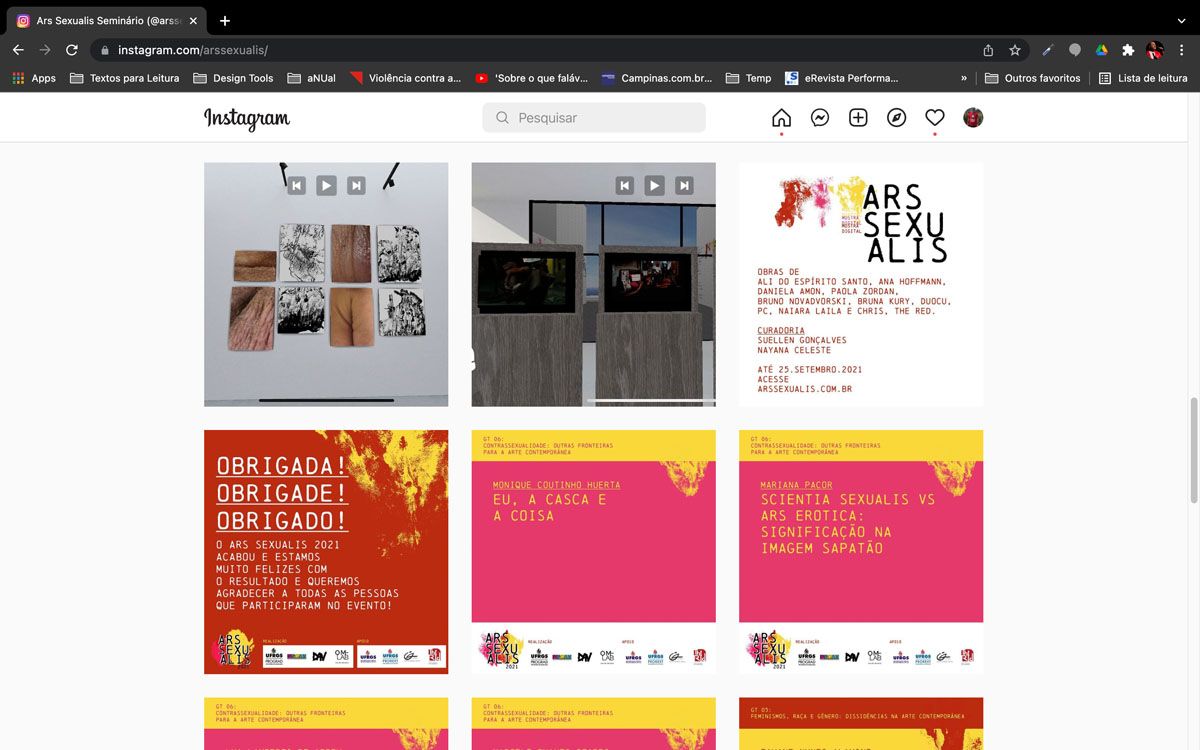The image size is (1200, 750).
Task: Skip back on first artwork video
Action: [x=296, y=185]
